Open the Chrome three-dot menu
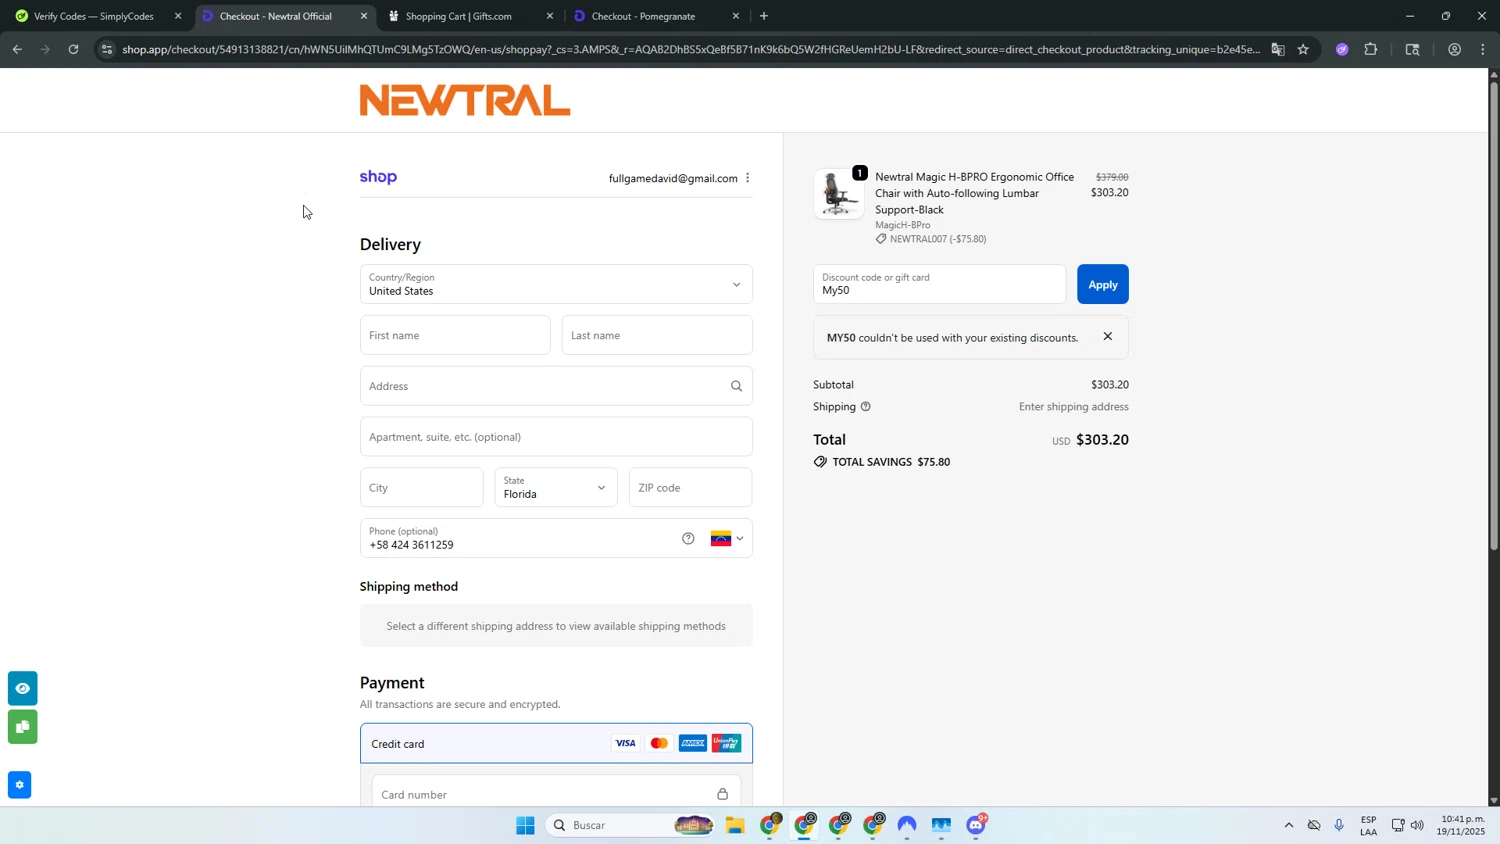Screen dimensions: 1500x844 click(x=1483, y=49)
